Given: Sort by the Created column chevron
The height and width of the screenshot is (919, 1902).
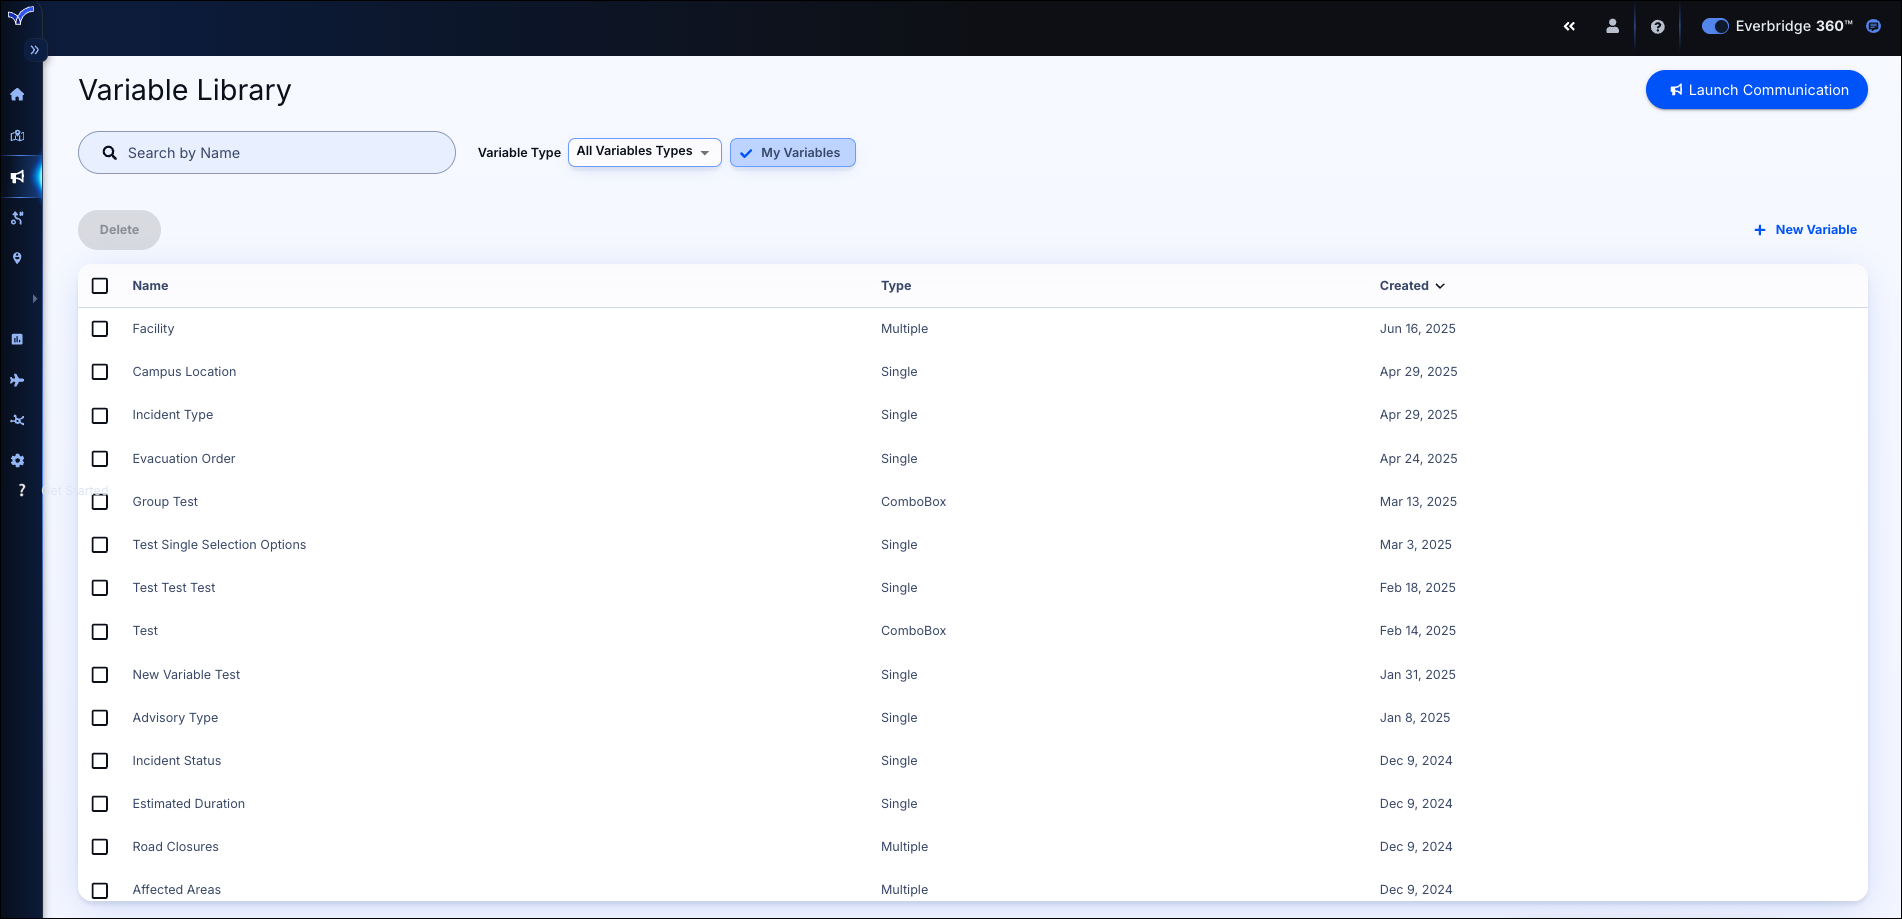Looking at the screenshot, I should [x=1440, y=286].
